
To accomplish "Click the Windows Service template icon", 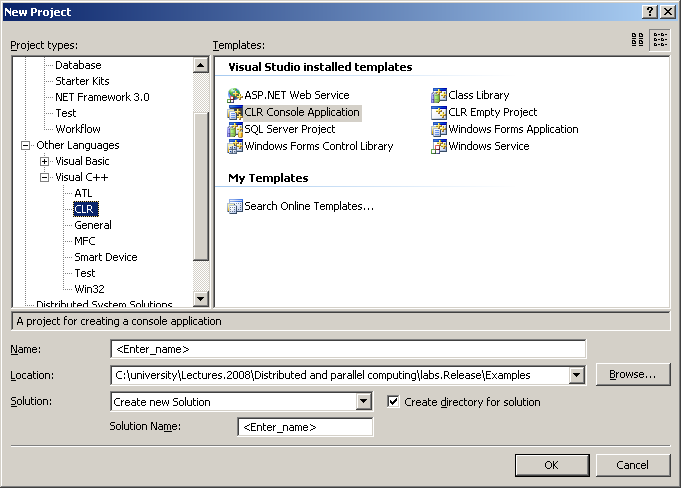I will click(439, 146).
